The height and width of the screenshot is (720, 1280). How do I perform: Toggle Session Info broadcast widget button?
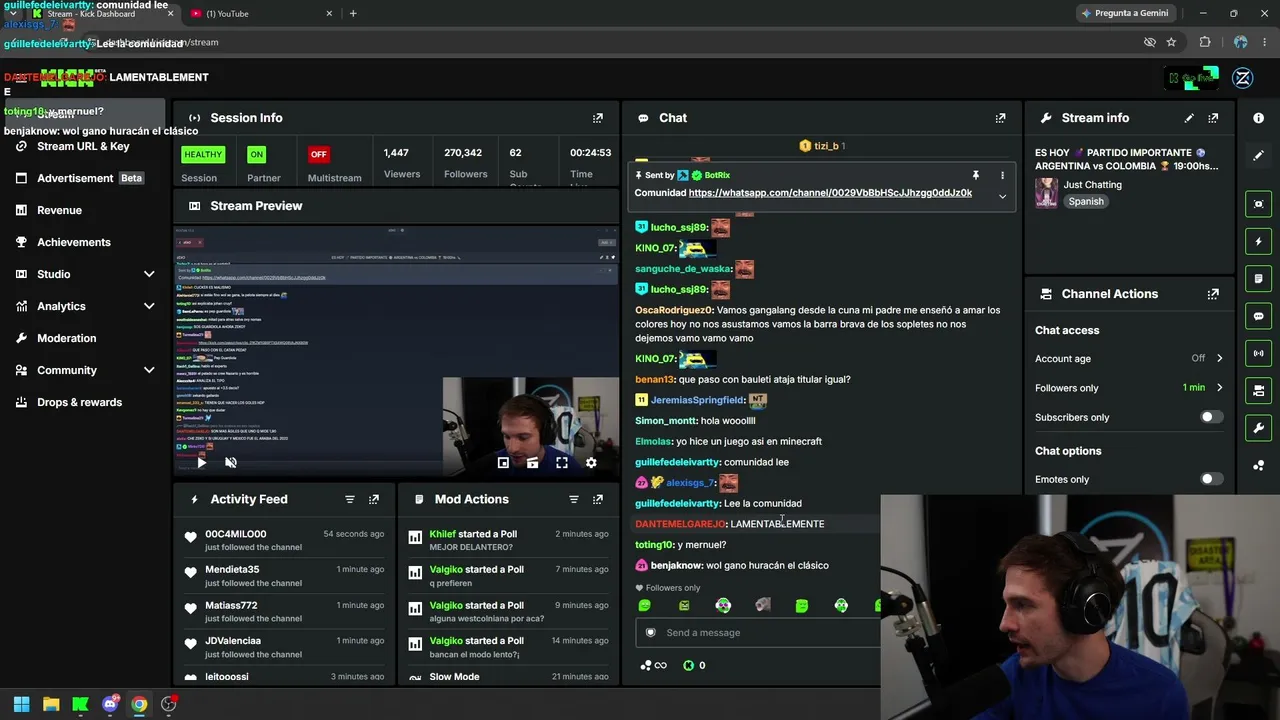click(1258, 353)
